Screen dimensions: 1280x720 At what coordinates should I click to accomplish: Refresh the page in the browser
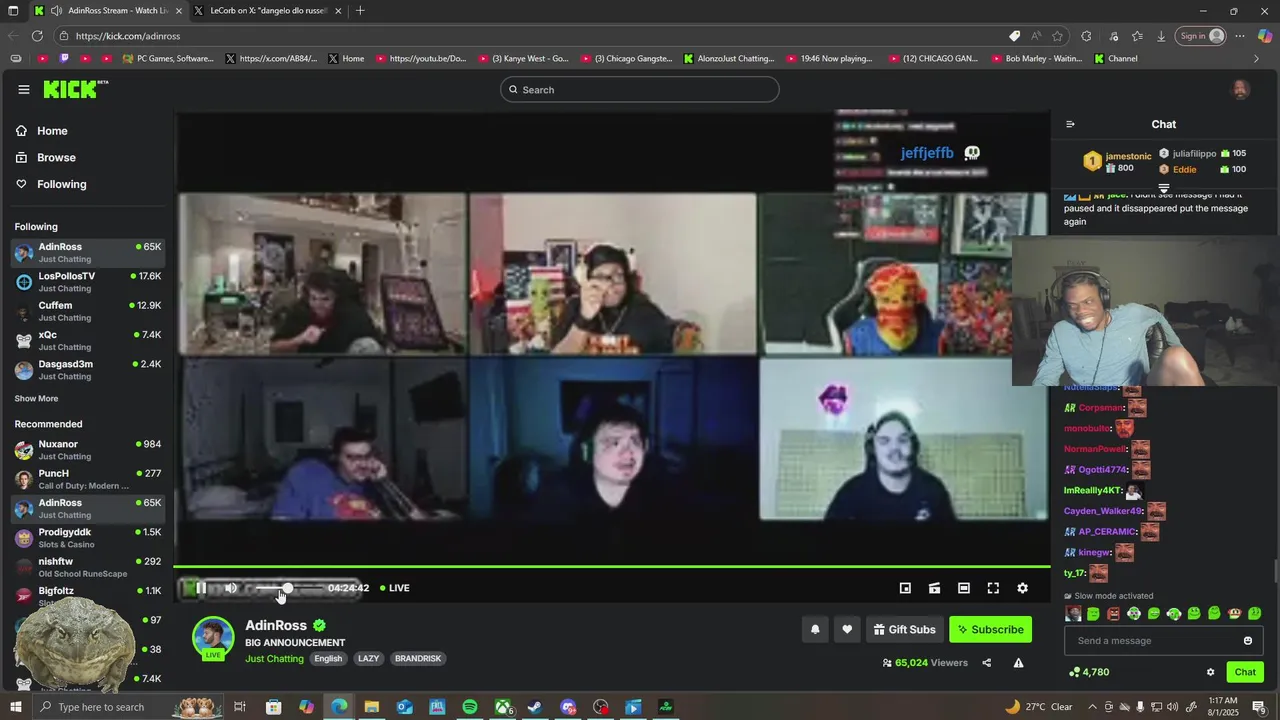point(37,36)
